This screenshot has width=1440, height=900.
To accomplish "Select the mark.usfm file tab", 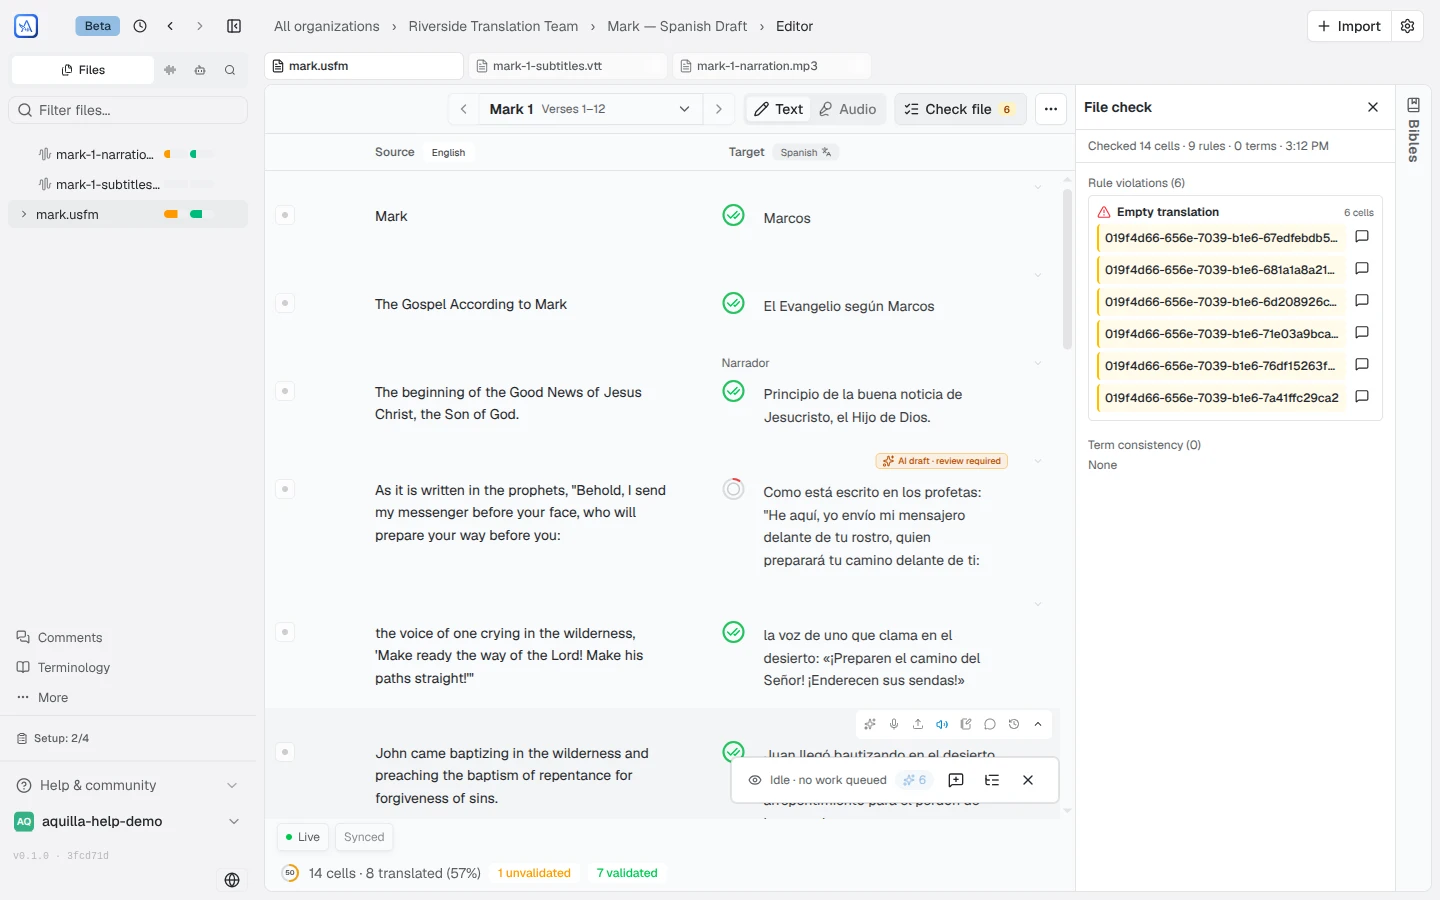I will click(364, 66).
